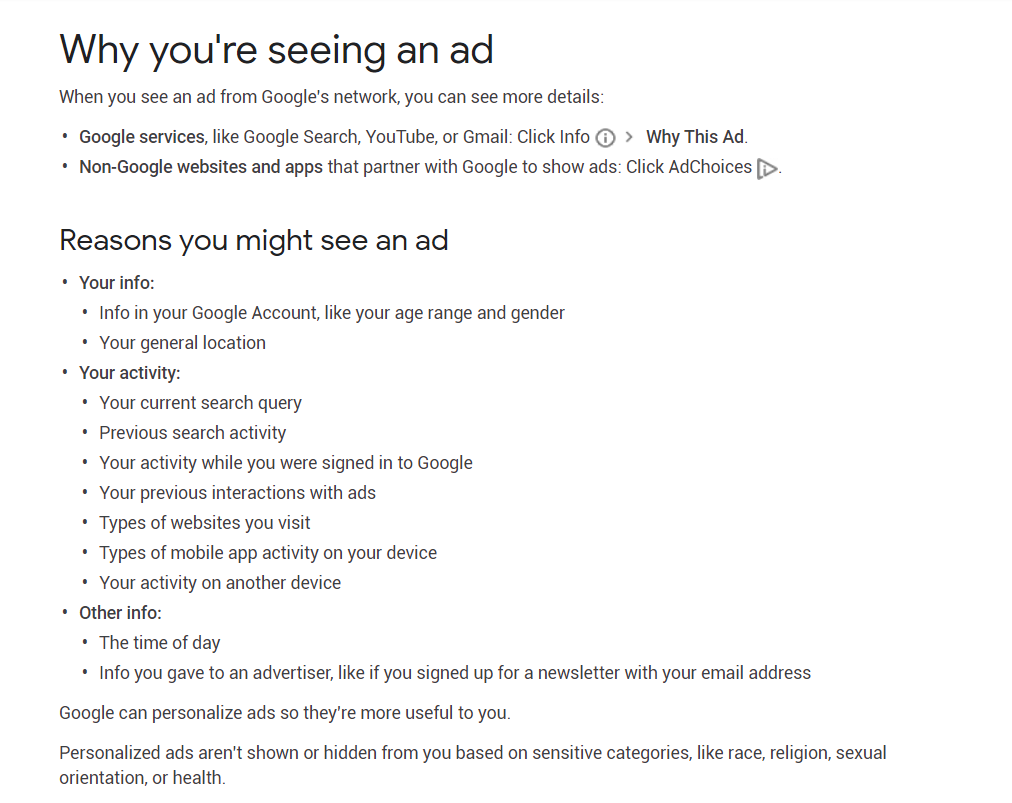The height and width of the screenshot is (803, 1012).
Task: Click 'Previous search activity' list item
Action: (x=192, y=433)
